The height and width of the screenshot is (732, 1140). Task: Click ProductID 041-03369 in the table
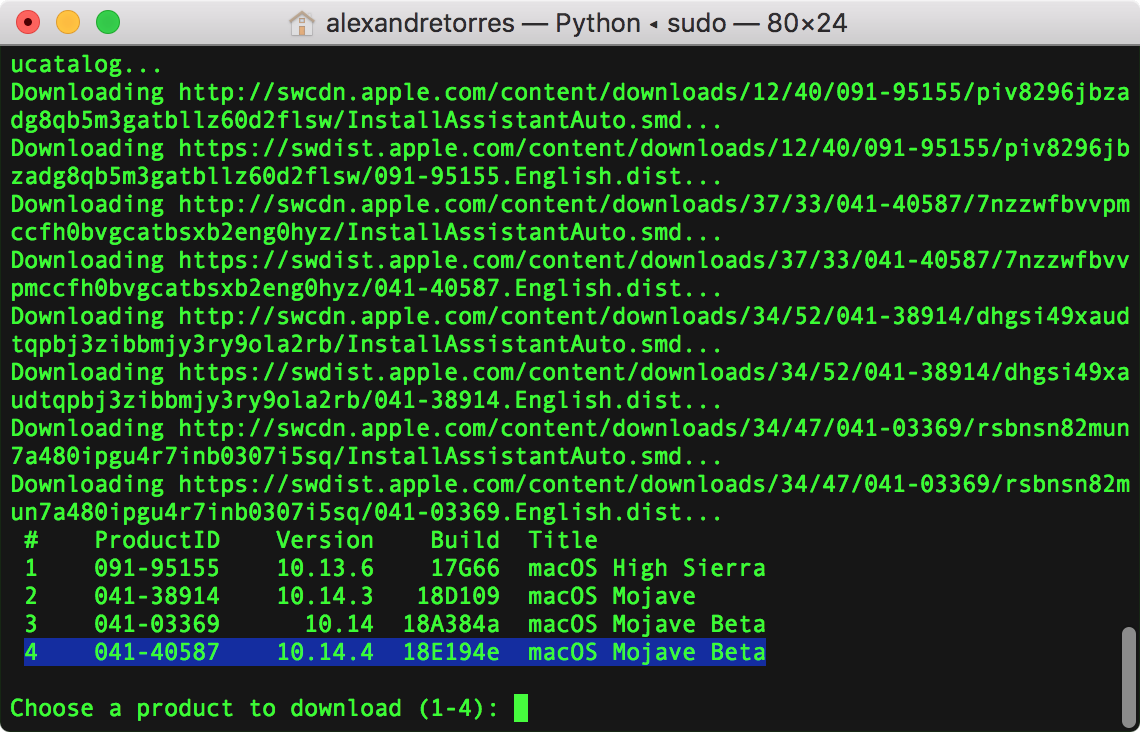(x=157, y=624)
